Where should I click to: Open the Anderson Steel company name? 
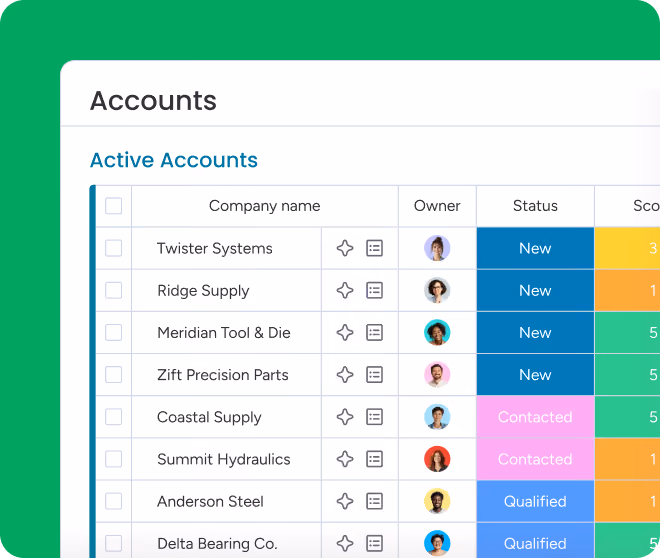tap(210, 502)
